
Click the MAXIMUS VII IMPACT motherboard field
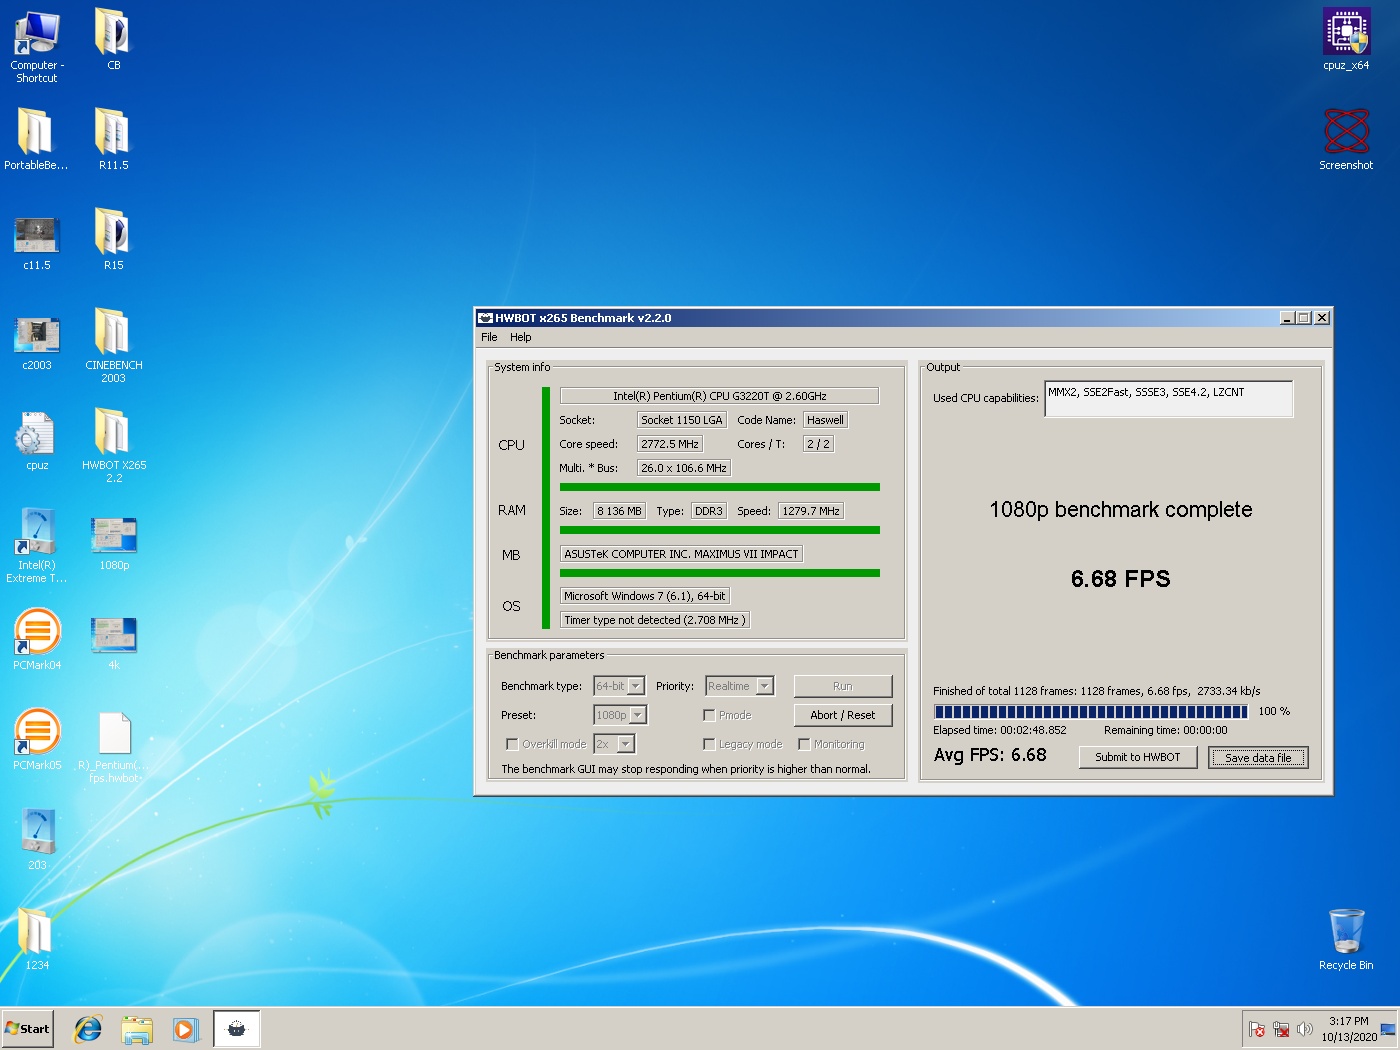[681, 554]
